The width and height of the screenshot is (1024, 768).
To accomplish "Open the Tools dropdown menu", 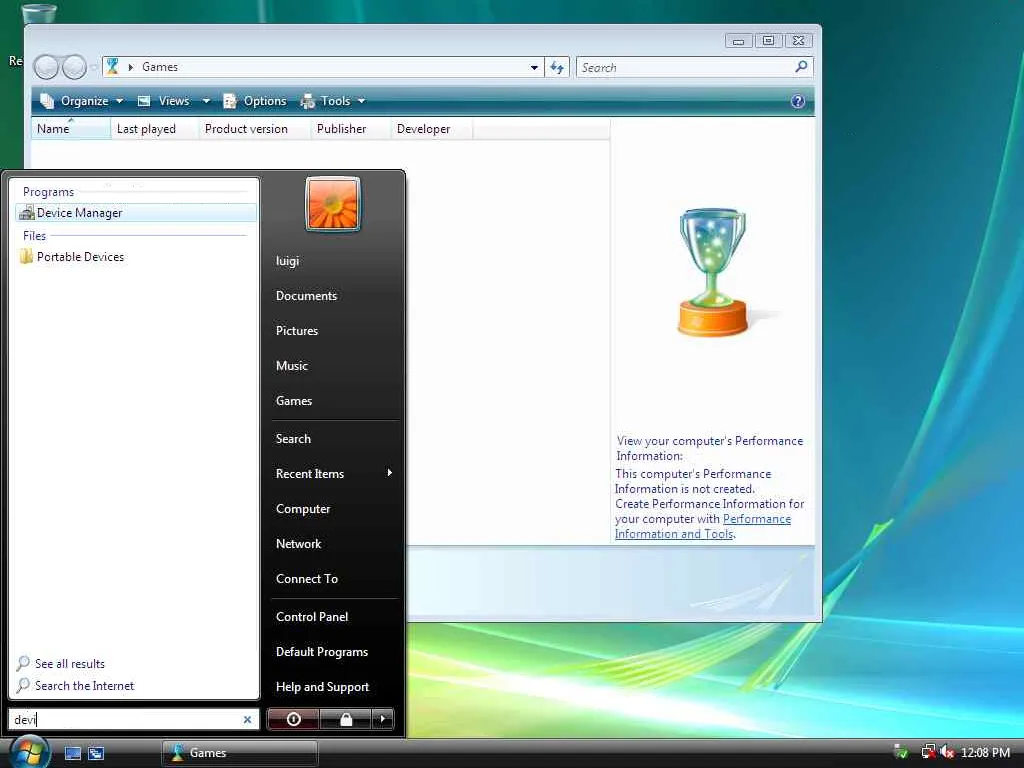I will click(x=332, y=101).
